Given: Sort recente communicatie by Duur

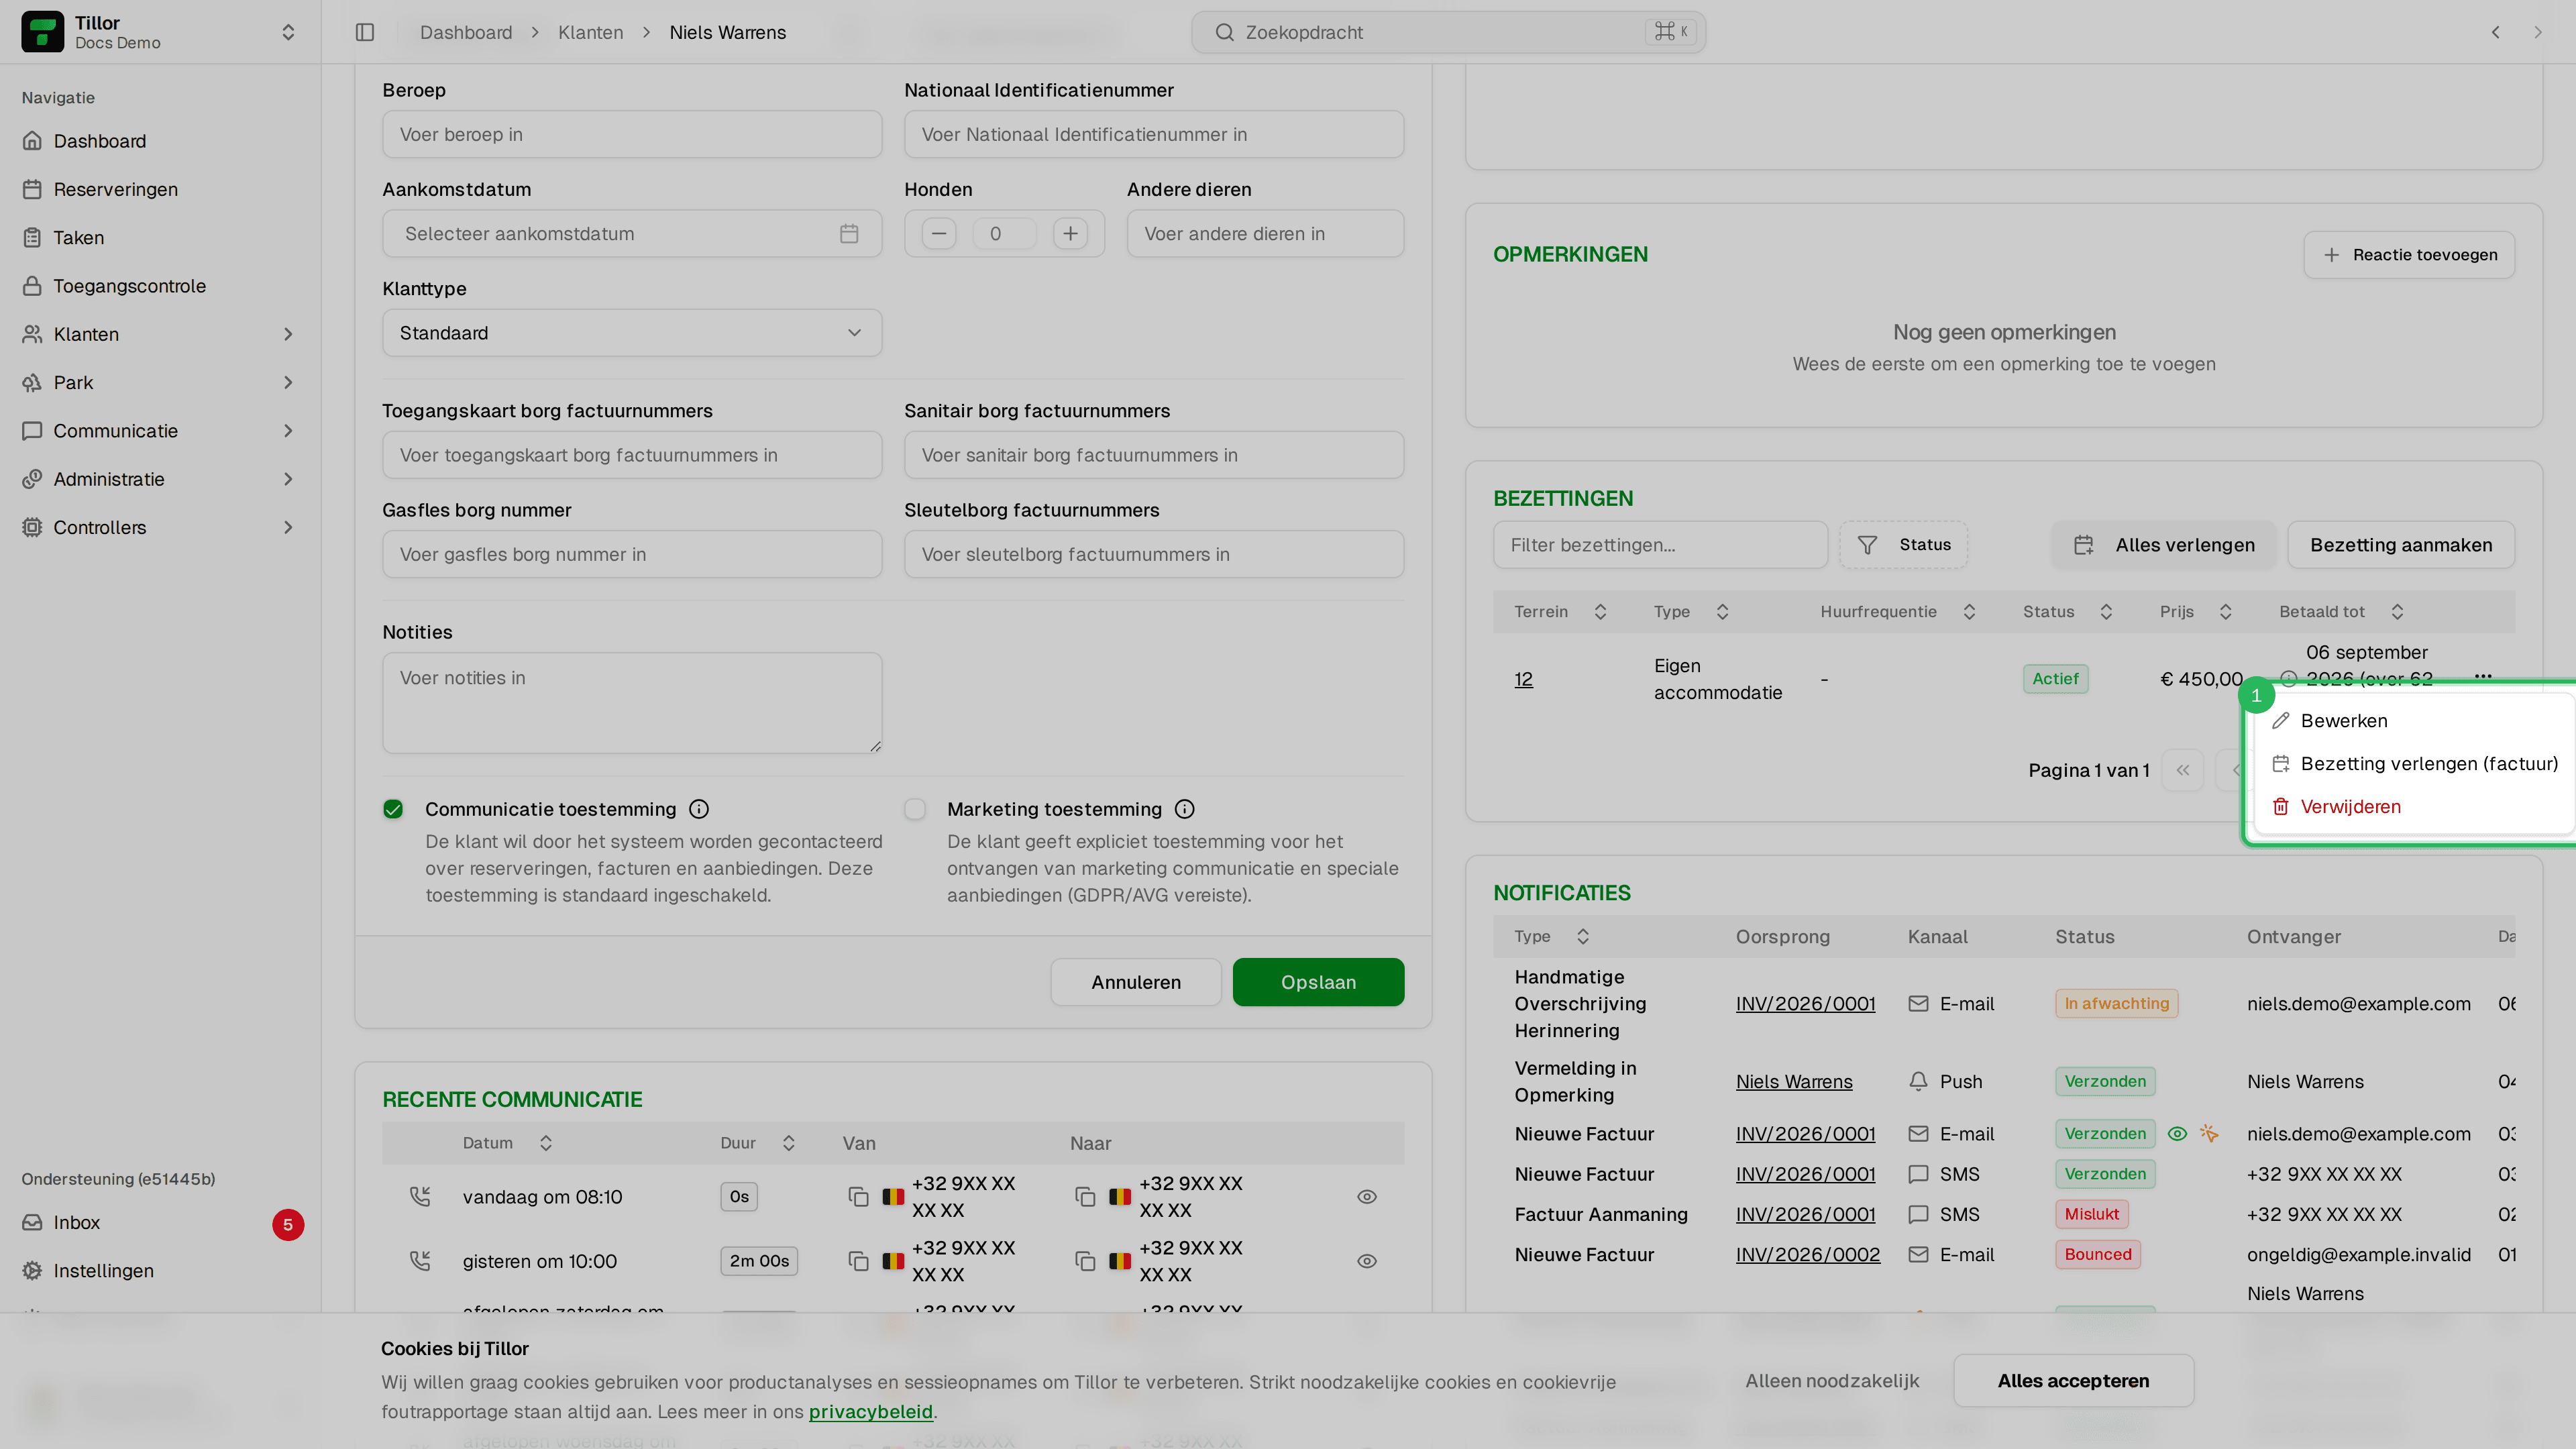Looking at the screenshot, I should tap(758, 1143).
